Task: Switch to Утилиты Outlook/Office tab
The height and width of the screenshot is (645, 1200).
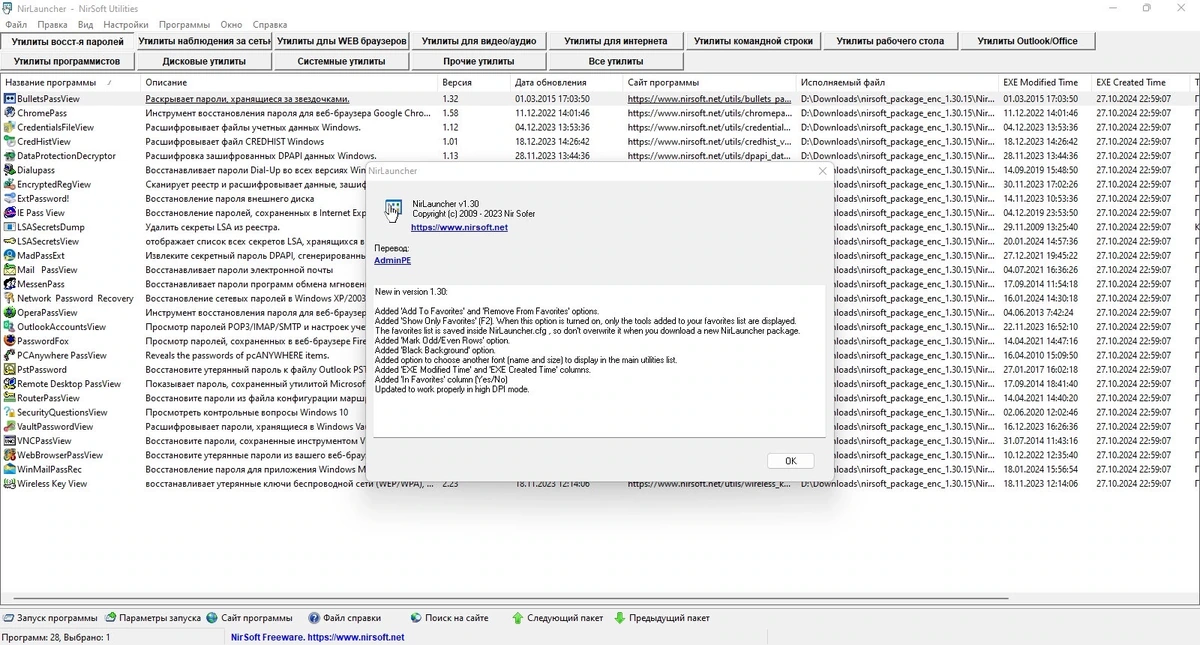Action: point(1027,41)
